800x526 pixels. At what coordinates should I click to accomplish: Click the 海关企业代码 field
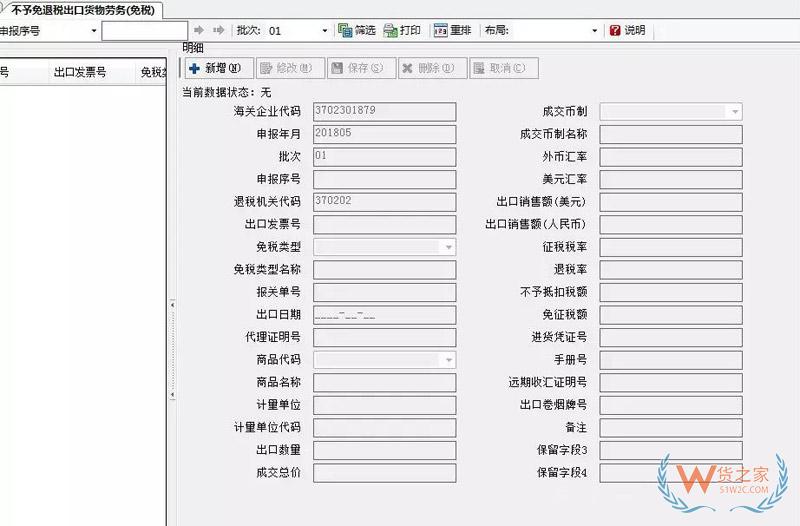(x=385, y=112)
